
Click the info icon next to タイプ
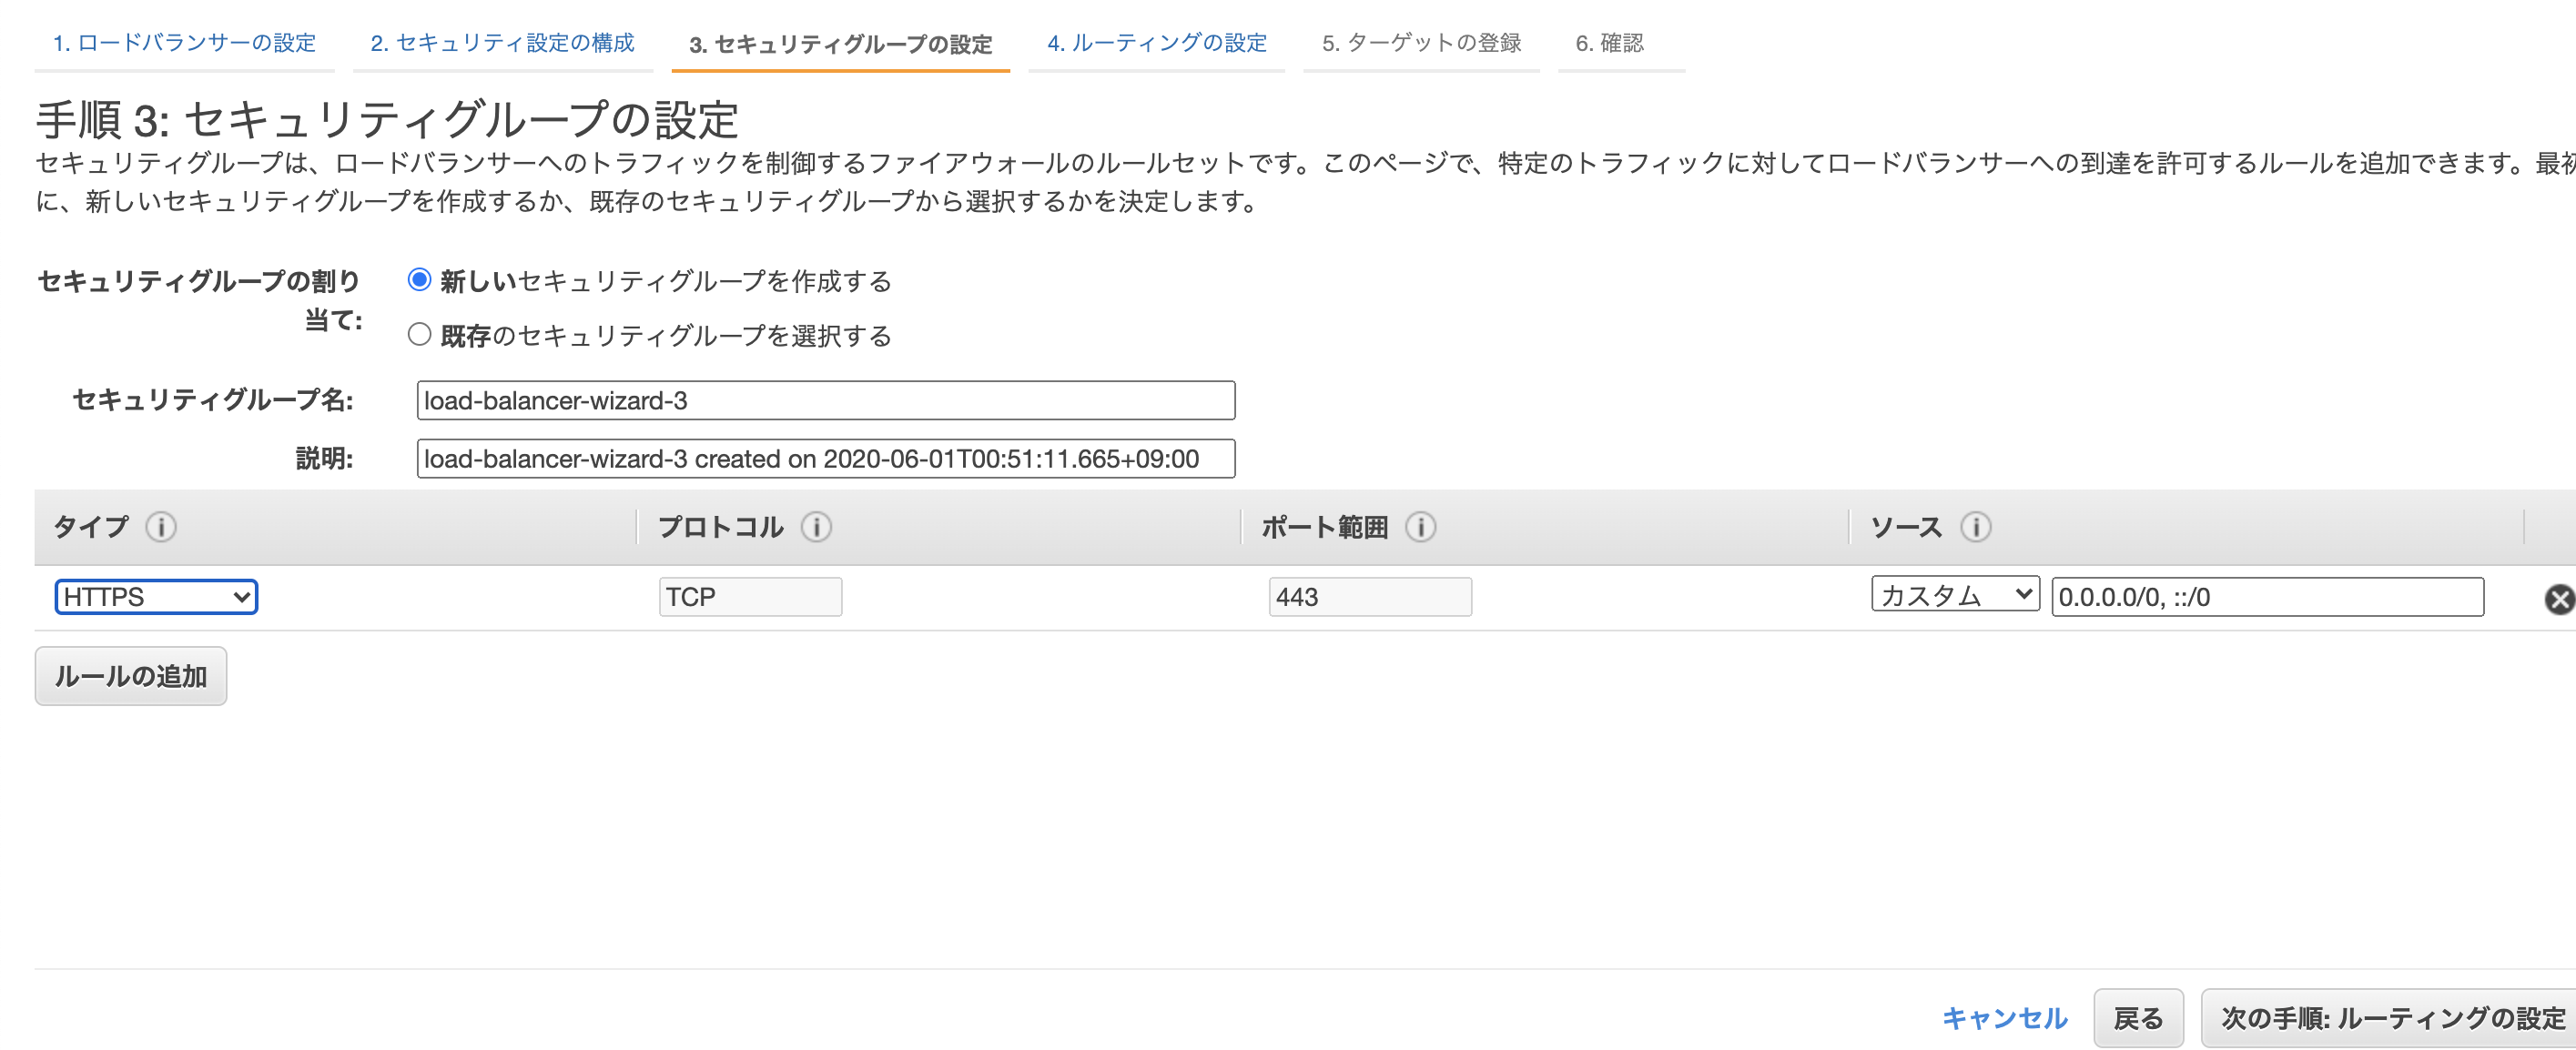coord(161,526)
